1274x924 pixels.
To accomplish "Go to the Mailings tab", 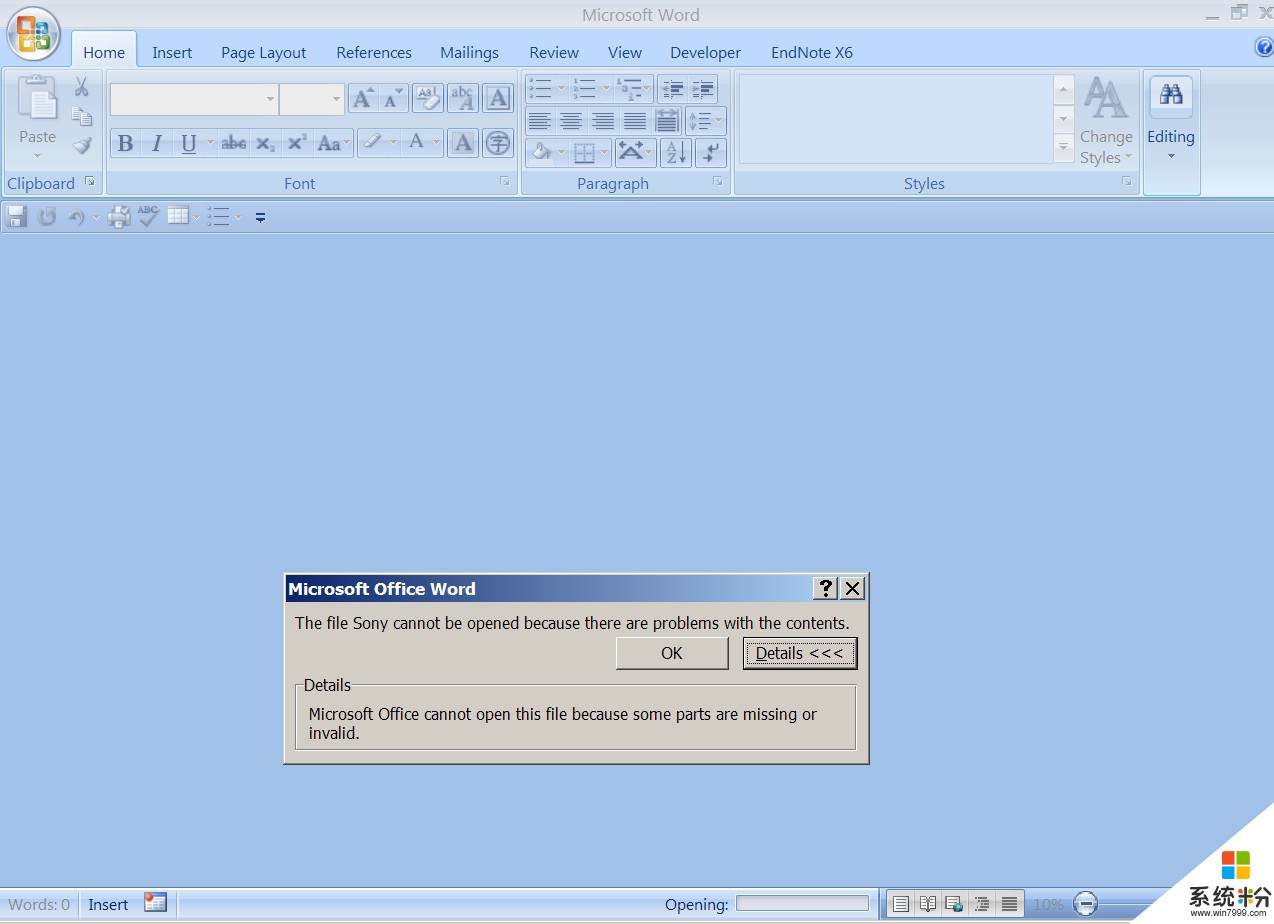I will point(469,52).
